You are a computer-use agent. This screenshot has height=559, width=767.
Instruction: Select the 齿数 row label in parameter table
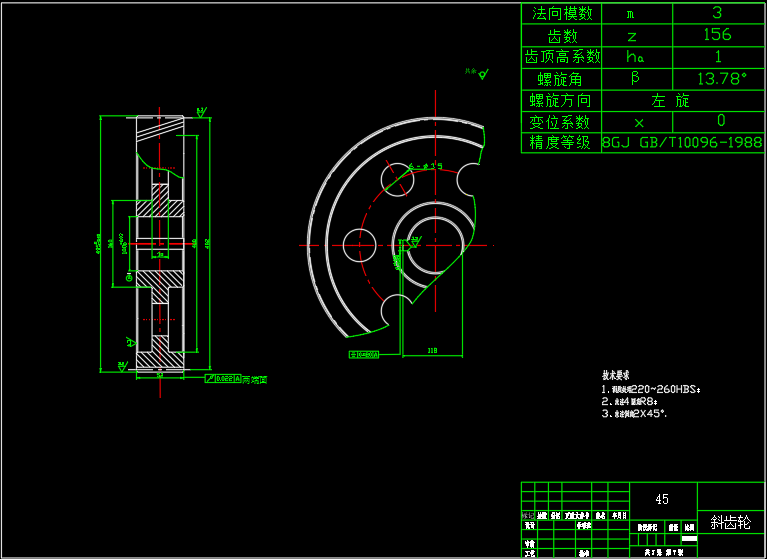563,35
